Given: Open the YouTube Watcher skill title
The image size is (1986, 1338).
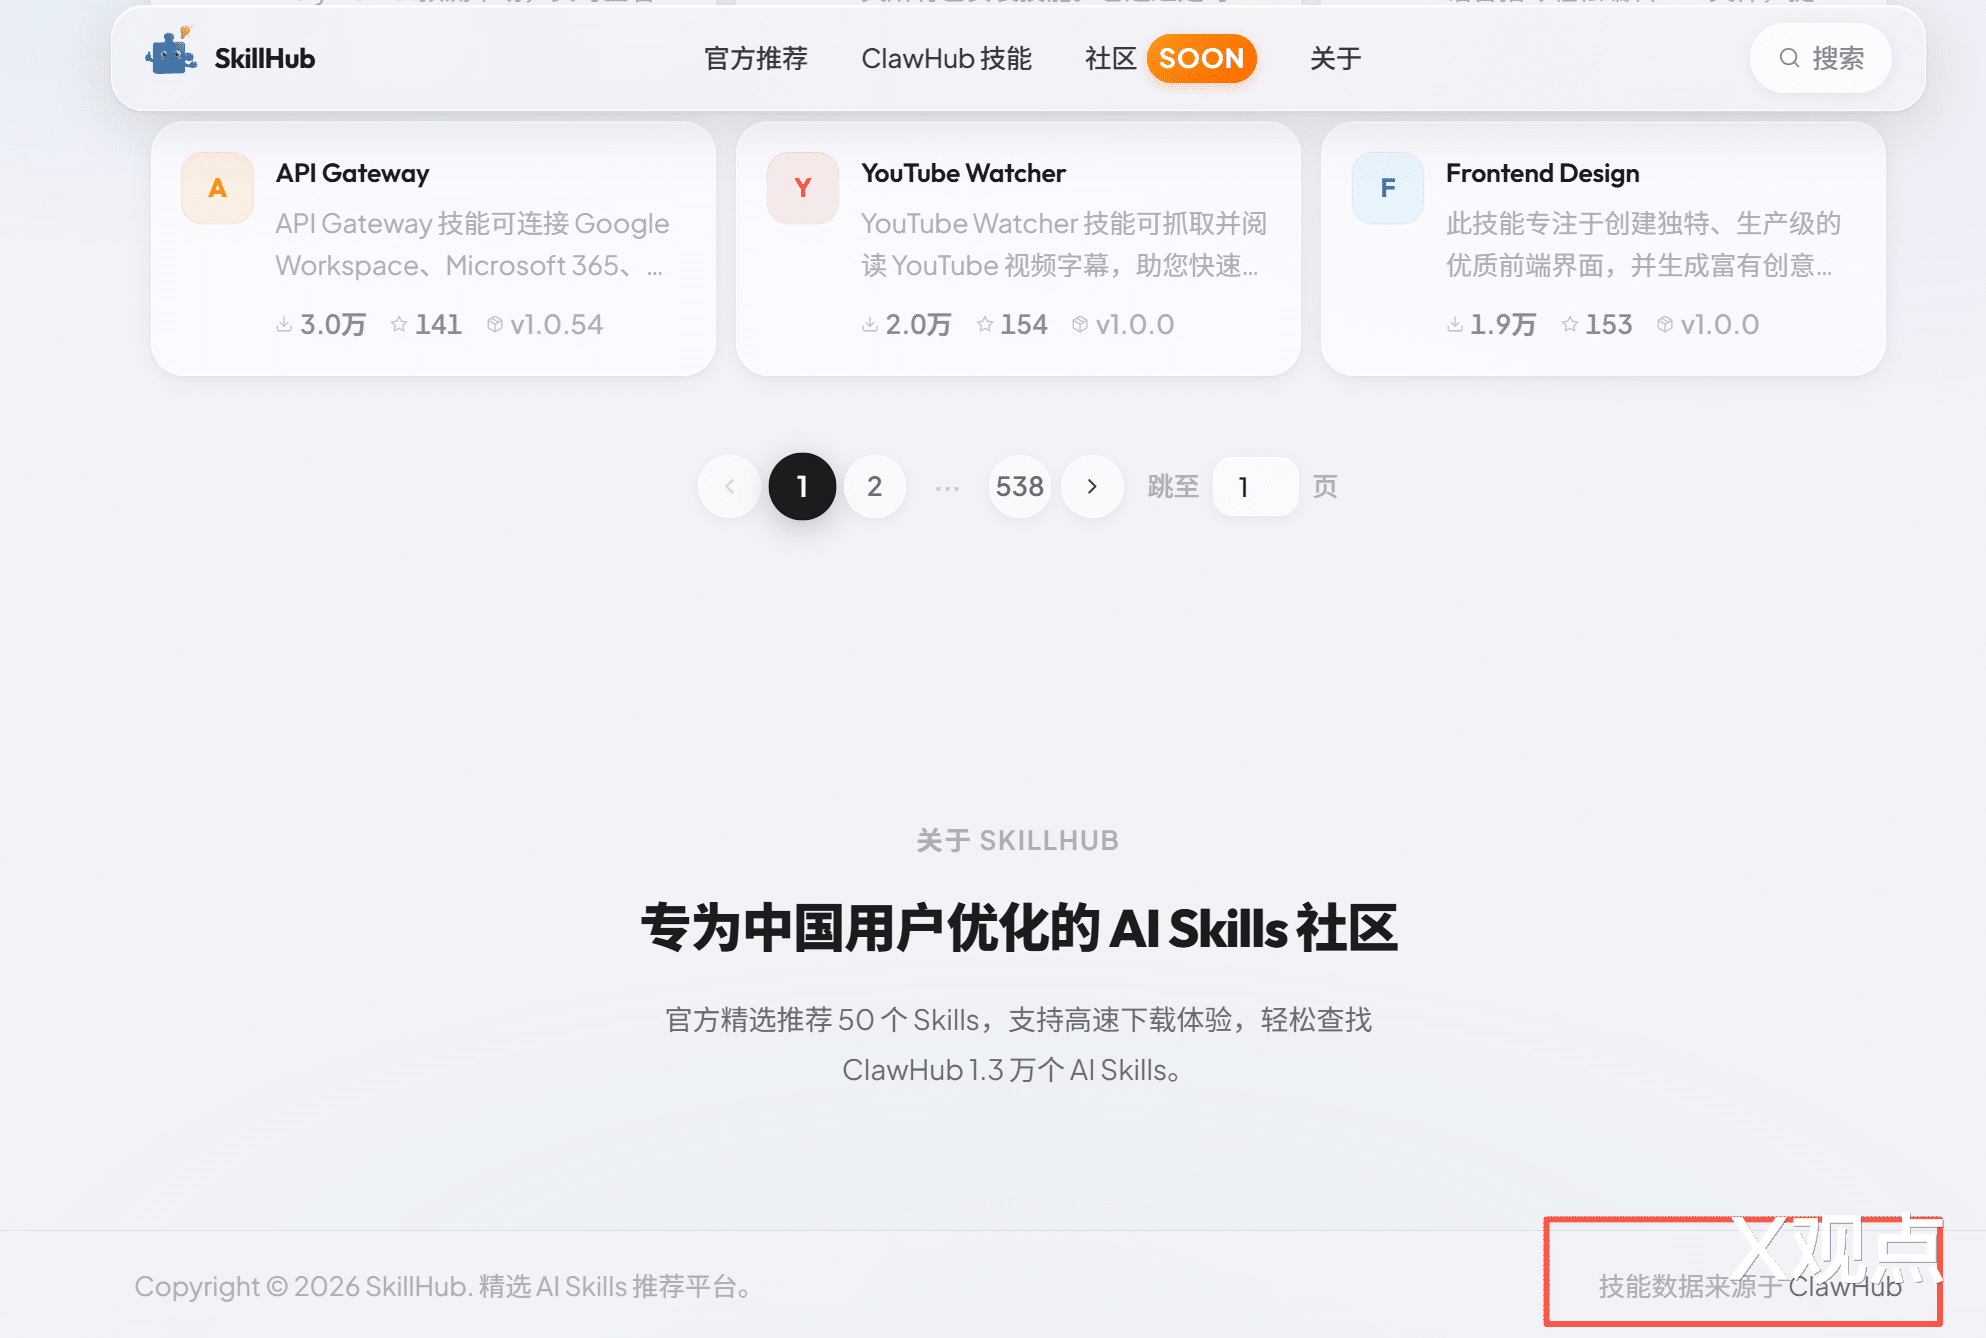Looking at the screenshot, I should (963, 173).
